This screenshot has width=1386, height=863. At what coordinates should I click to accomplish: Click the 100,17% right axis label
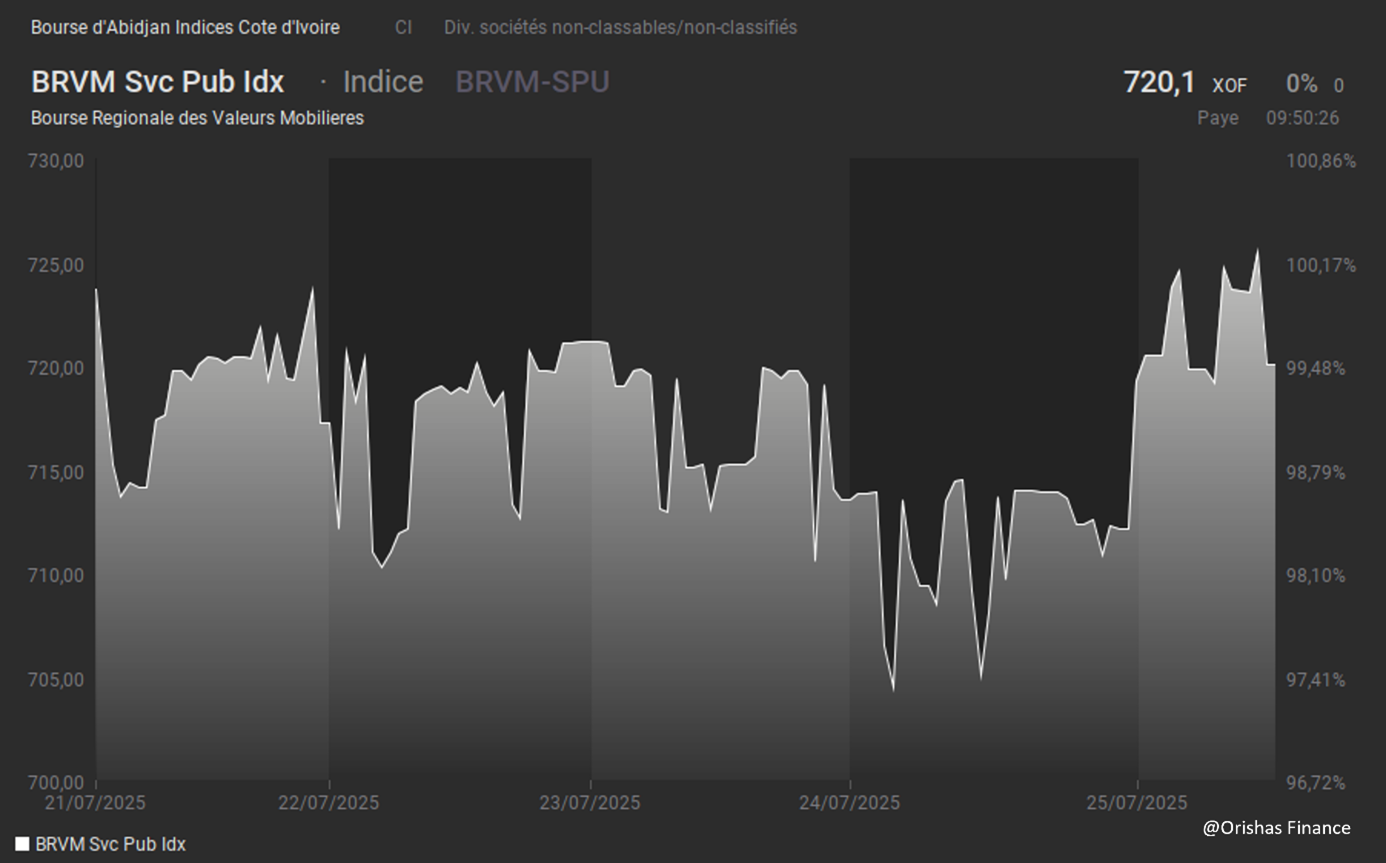point(1321,265)
